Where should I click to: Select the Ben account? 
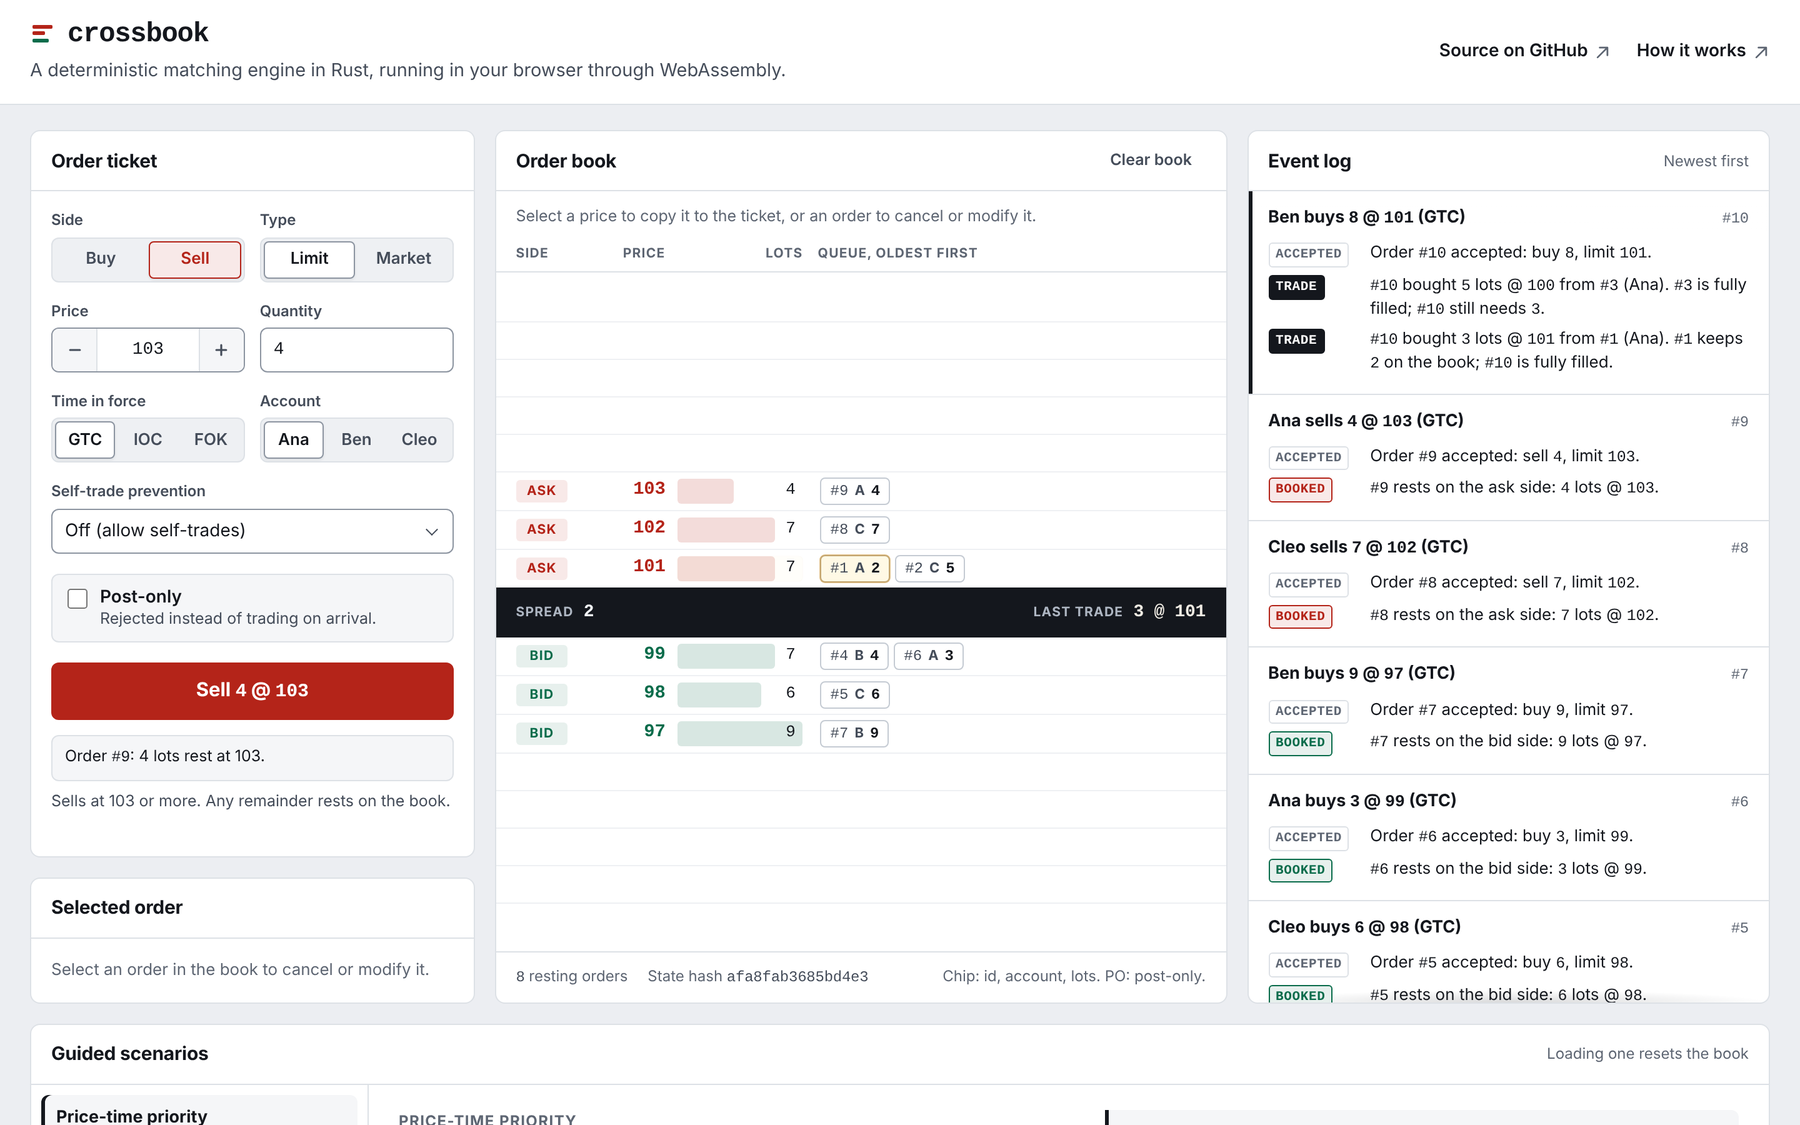tap(356, 440)
